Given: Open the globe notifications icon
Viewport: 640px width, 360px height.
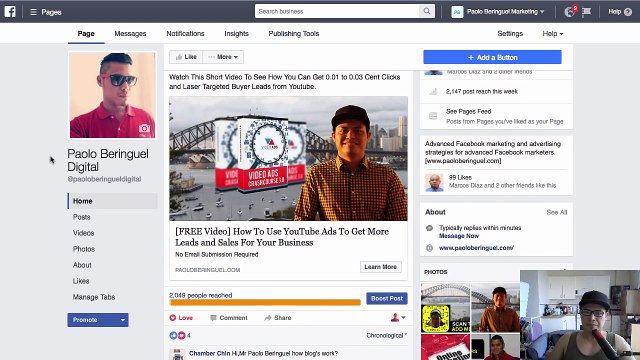Looking at the screenshot, I should pyautogui.click(x=570, y=12).
